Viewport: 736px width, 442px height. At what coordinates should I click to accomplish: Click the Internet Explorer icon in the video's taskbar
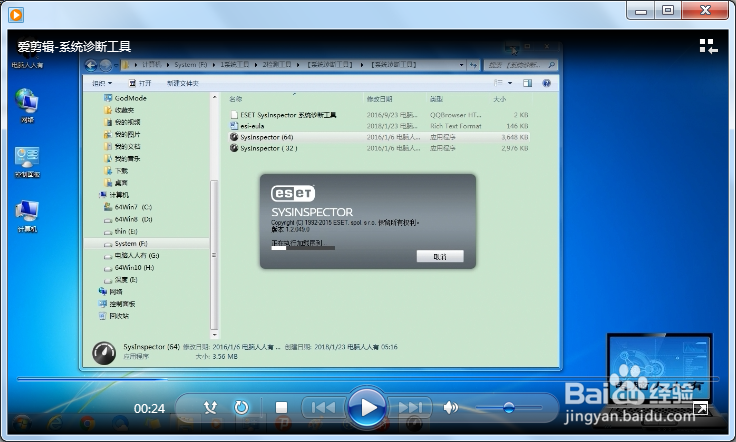55,424
